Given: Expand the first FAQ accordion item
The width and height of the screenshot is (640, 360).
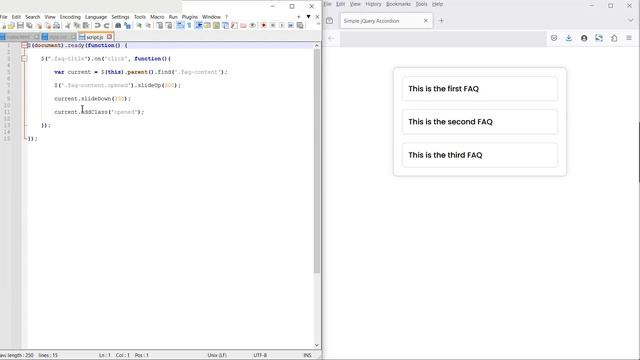Looking at the screenshot, I should 480,89.
